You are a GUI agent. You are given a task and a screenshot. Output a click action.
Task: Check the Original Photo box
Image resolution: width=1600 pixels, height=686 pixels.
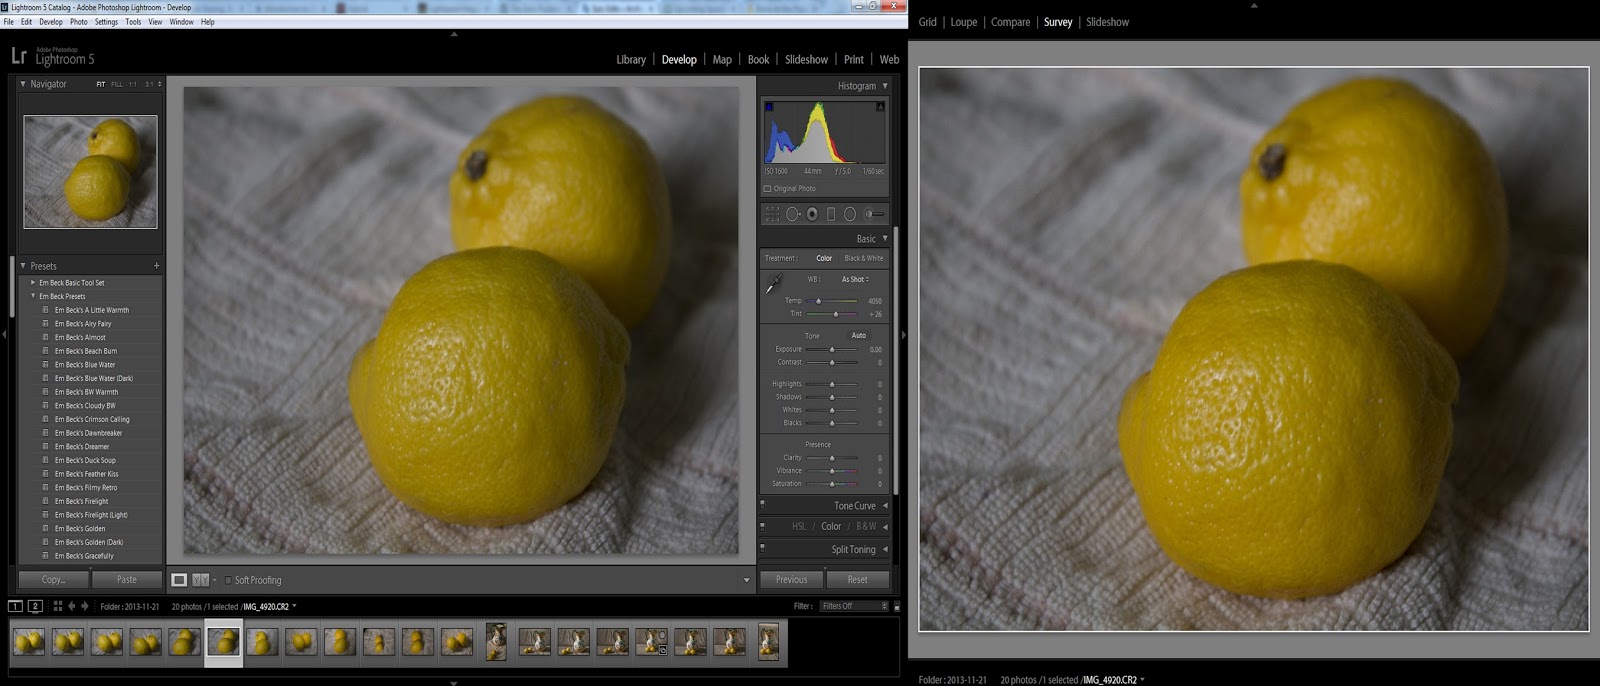pyautogui.click(x=767, y=189)
